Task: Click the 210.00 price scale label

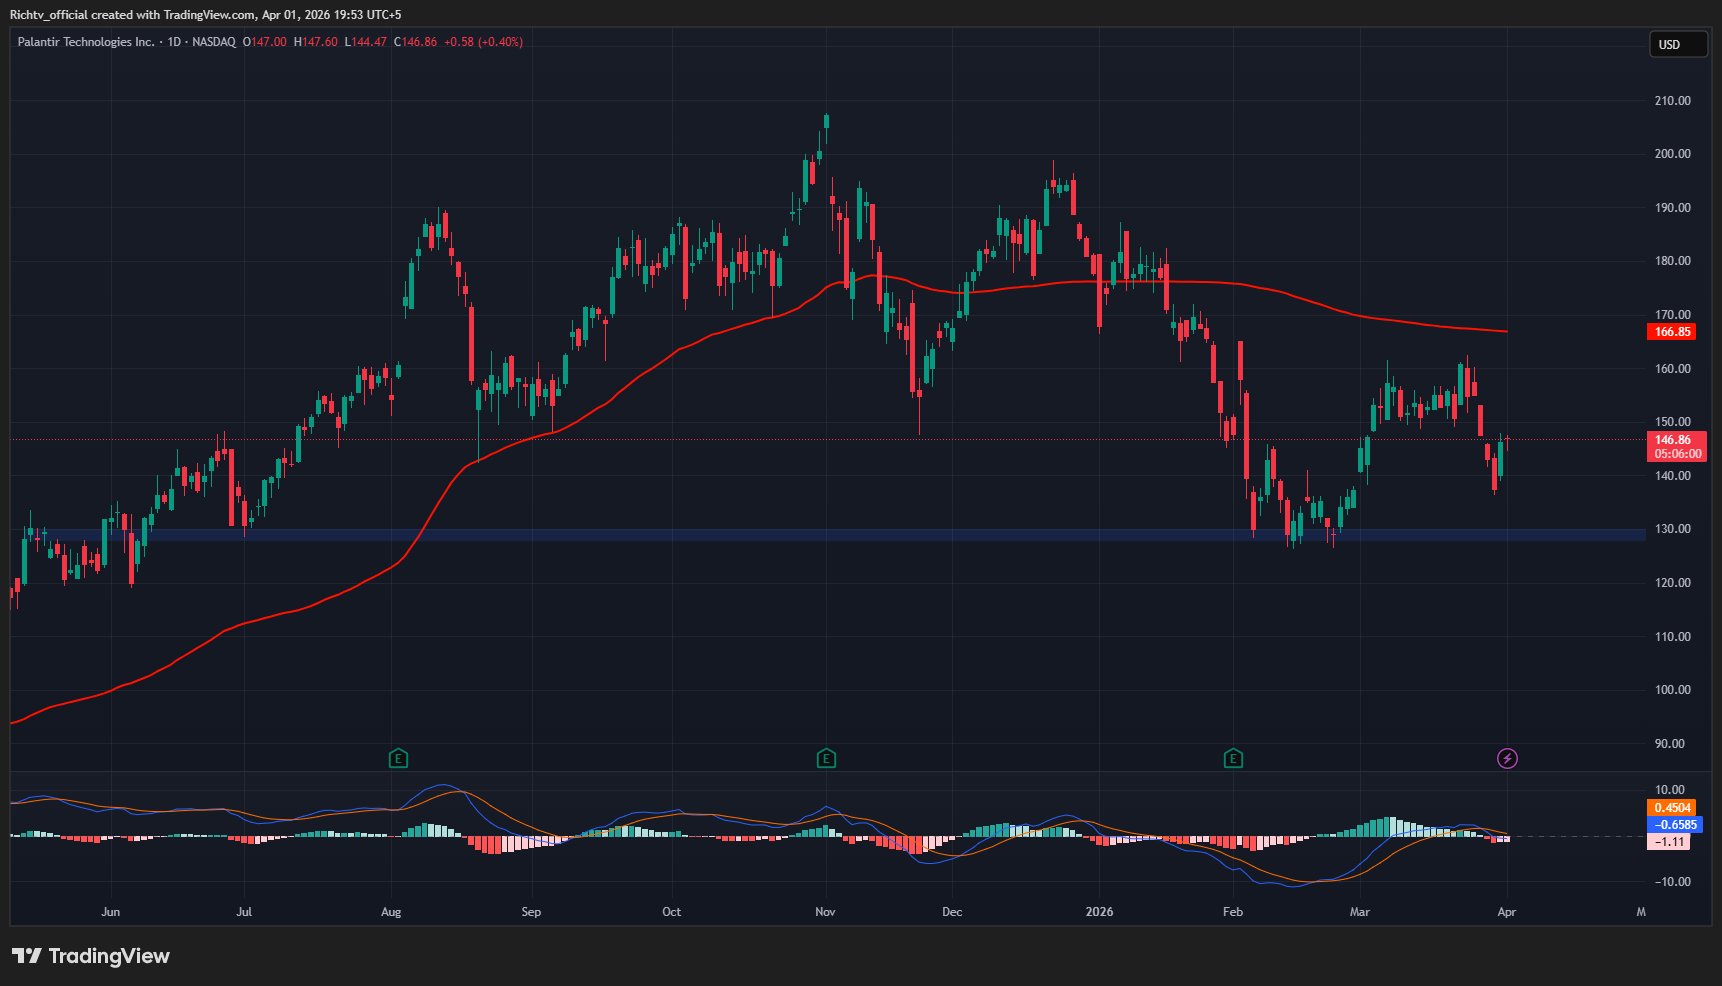Action: point(1672,101)
